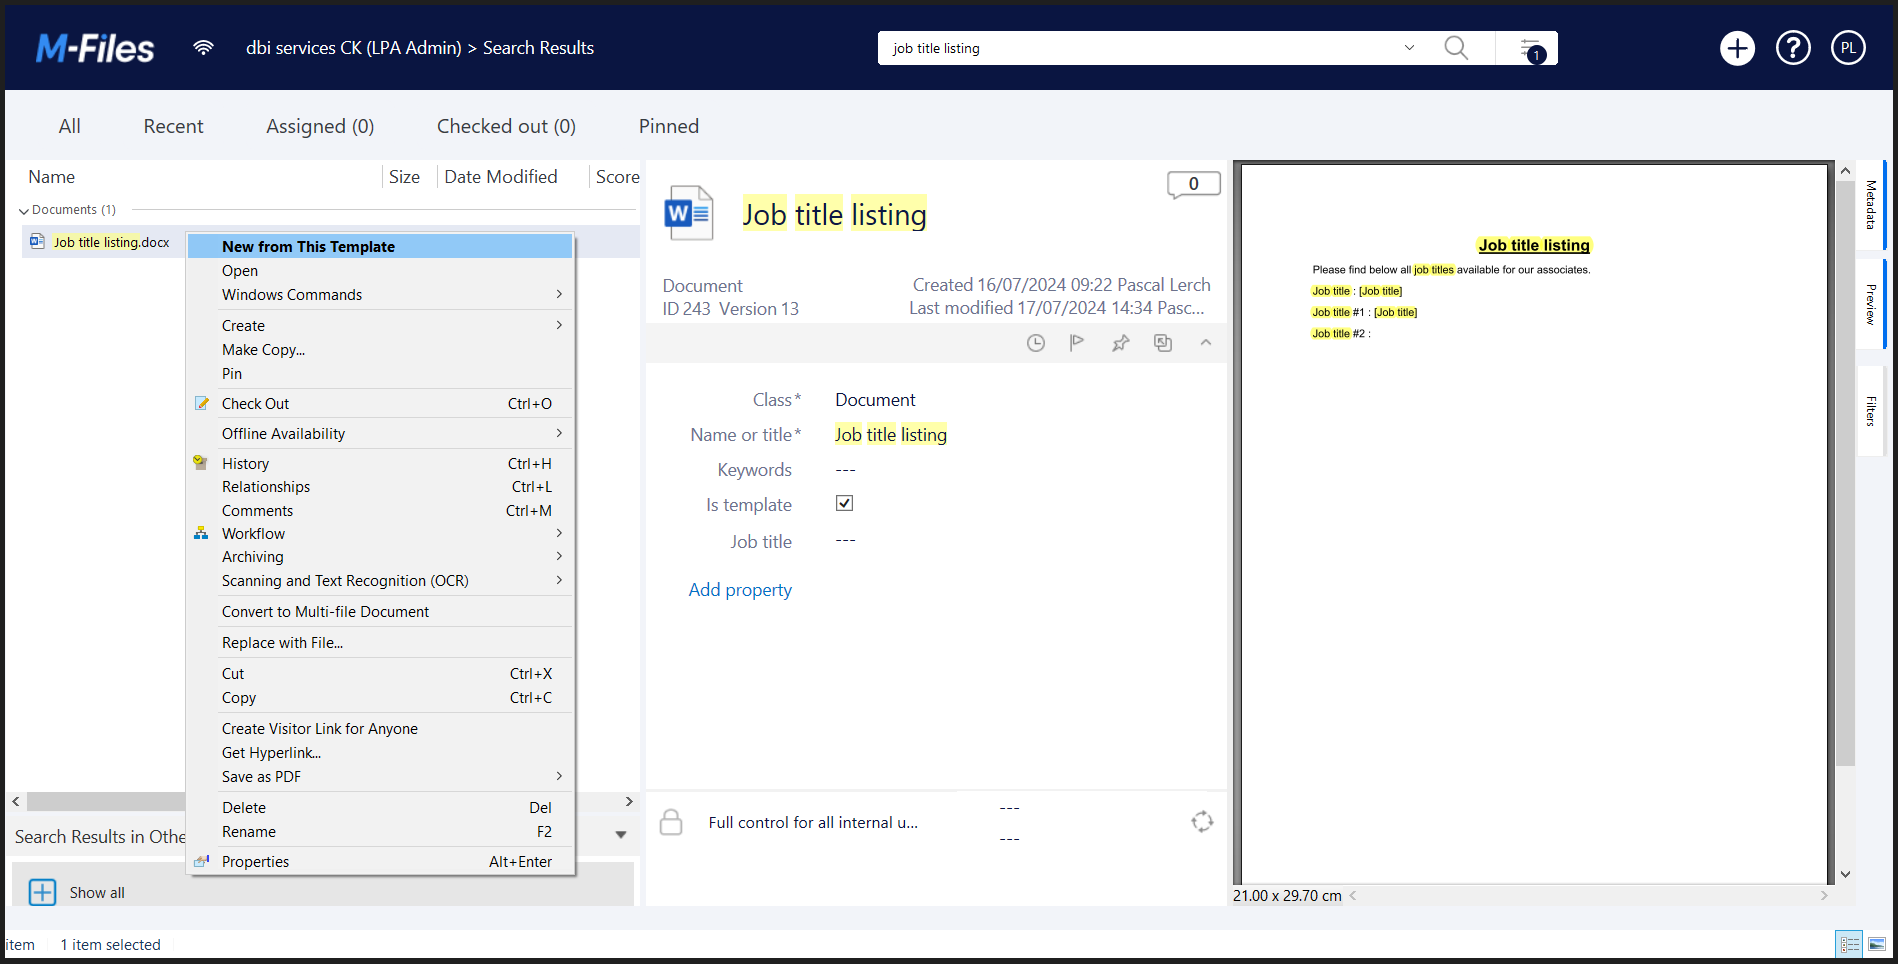Switch to thumbnail view icon
The width and height of the screenshot is (1898, 964).
click(1877, 944)
